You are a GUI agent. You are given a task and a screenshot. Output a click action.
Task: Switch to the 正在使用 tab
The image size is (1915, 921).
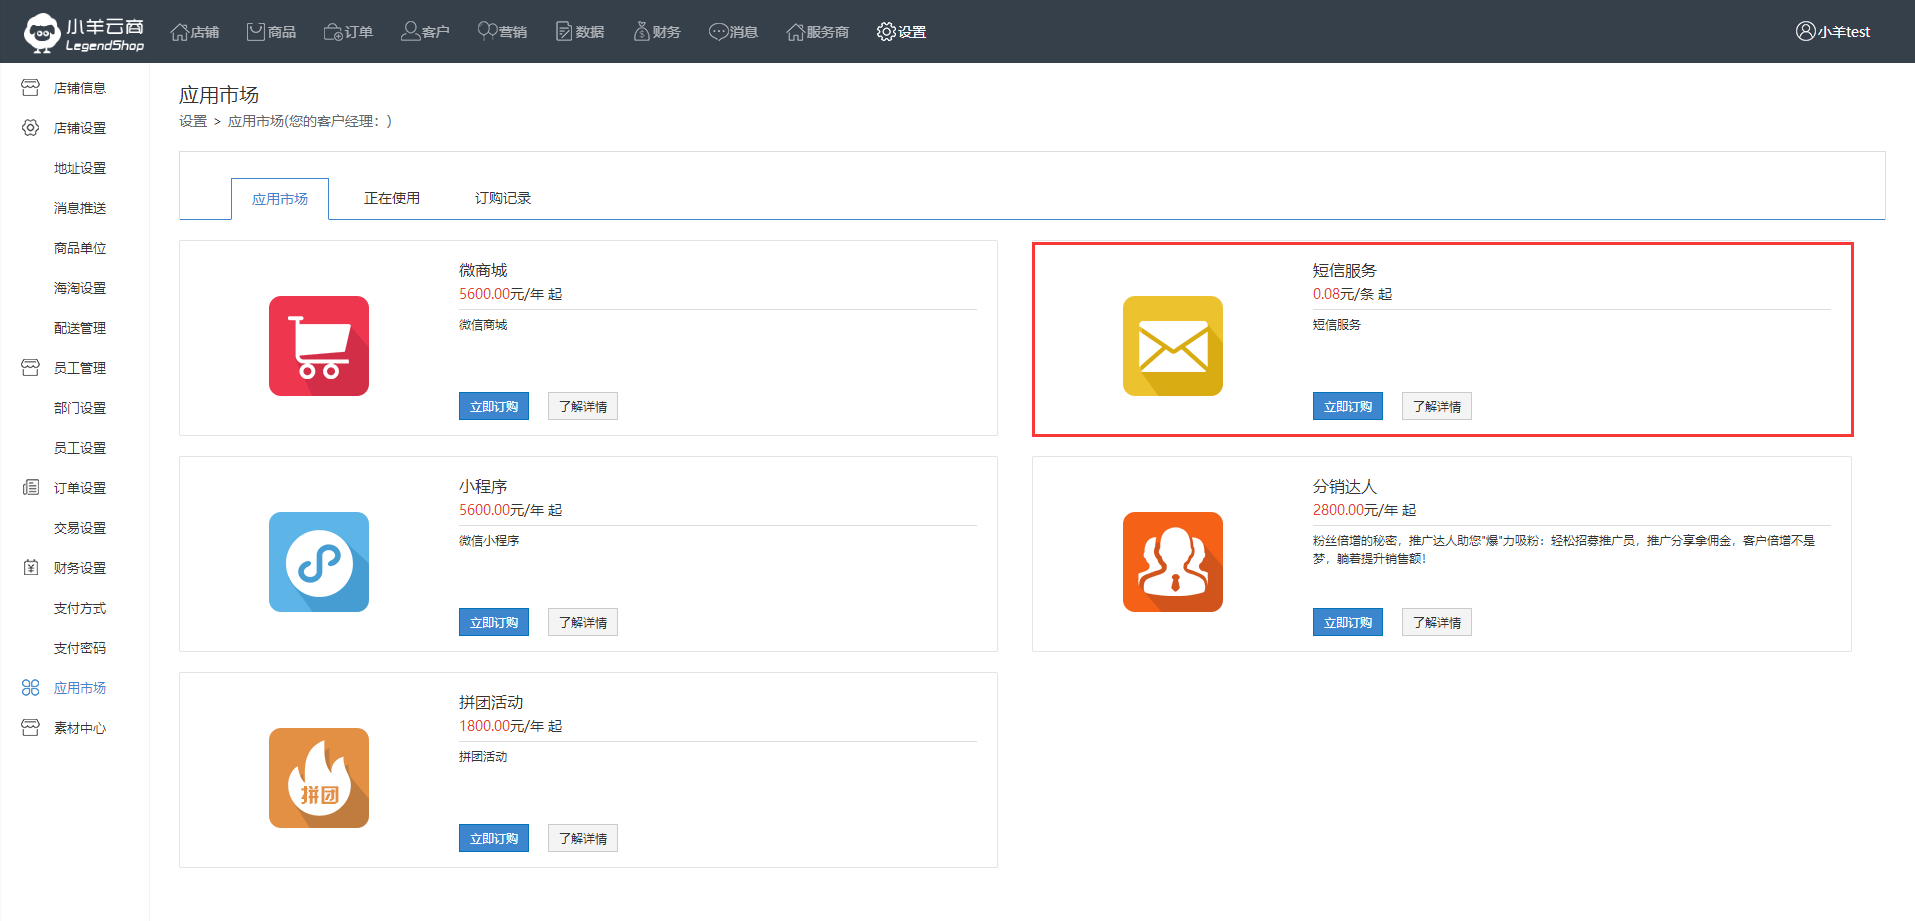[391, 198]
